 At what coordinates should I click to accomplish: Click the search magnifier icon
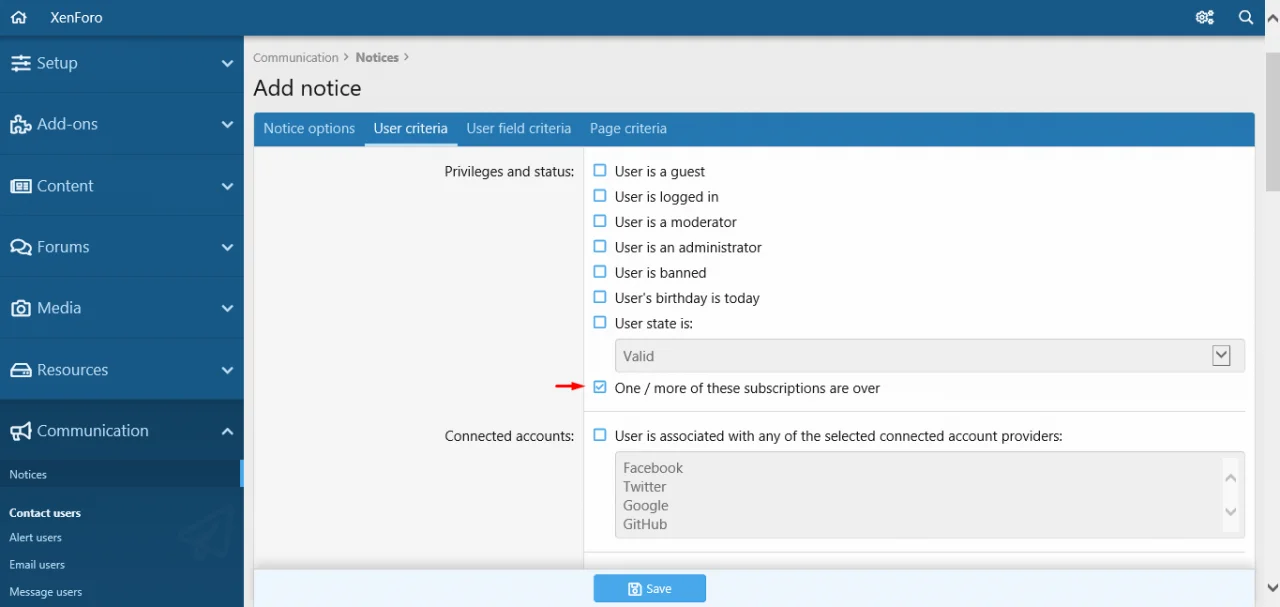(1246, 17)
